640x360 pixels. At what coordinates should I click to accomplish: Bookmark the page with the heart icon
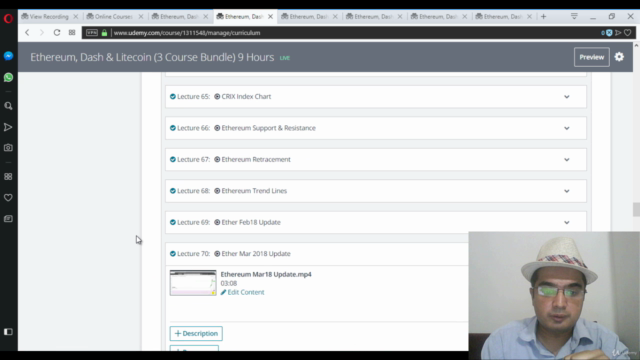(x=628, y=33)
